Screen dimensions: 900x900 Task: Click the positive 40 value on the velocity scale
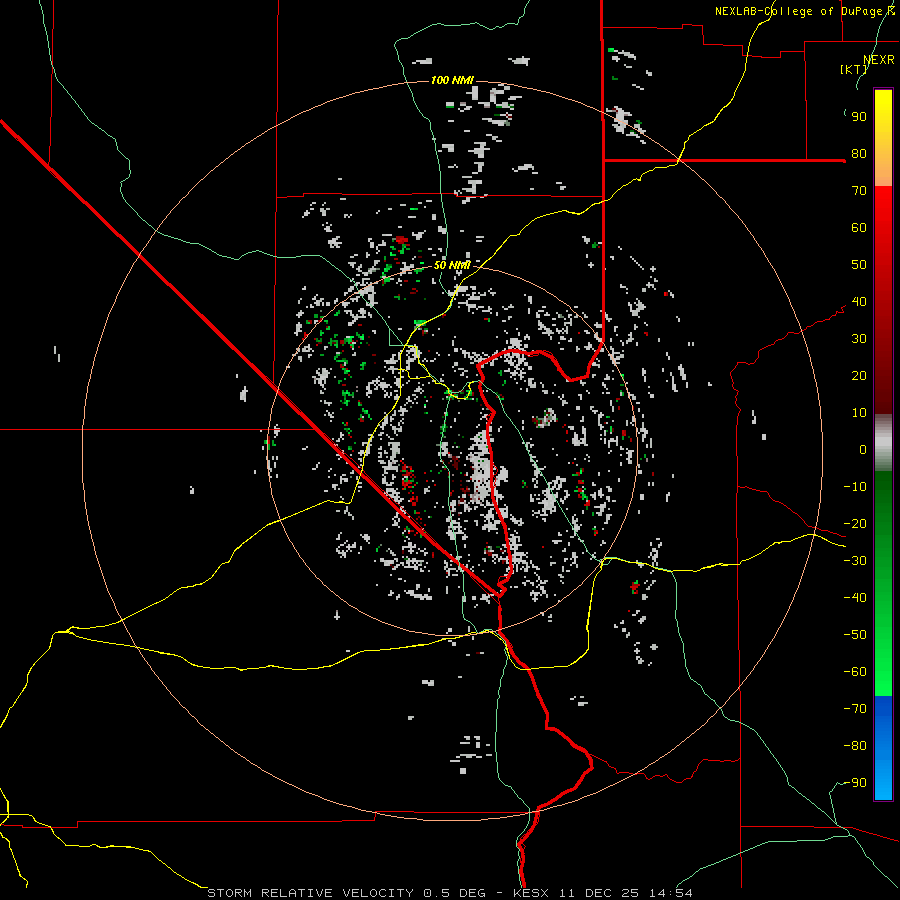[859, 301]
